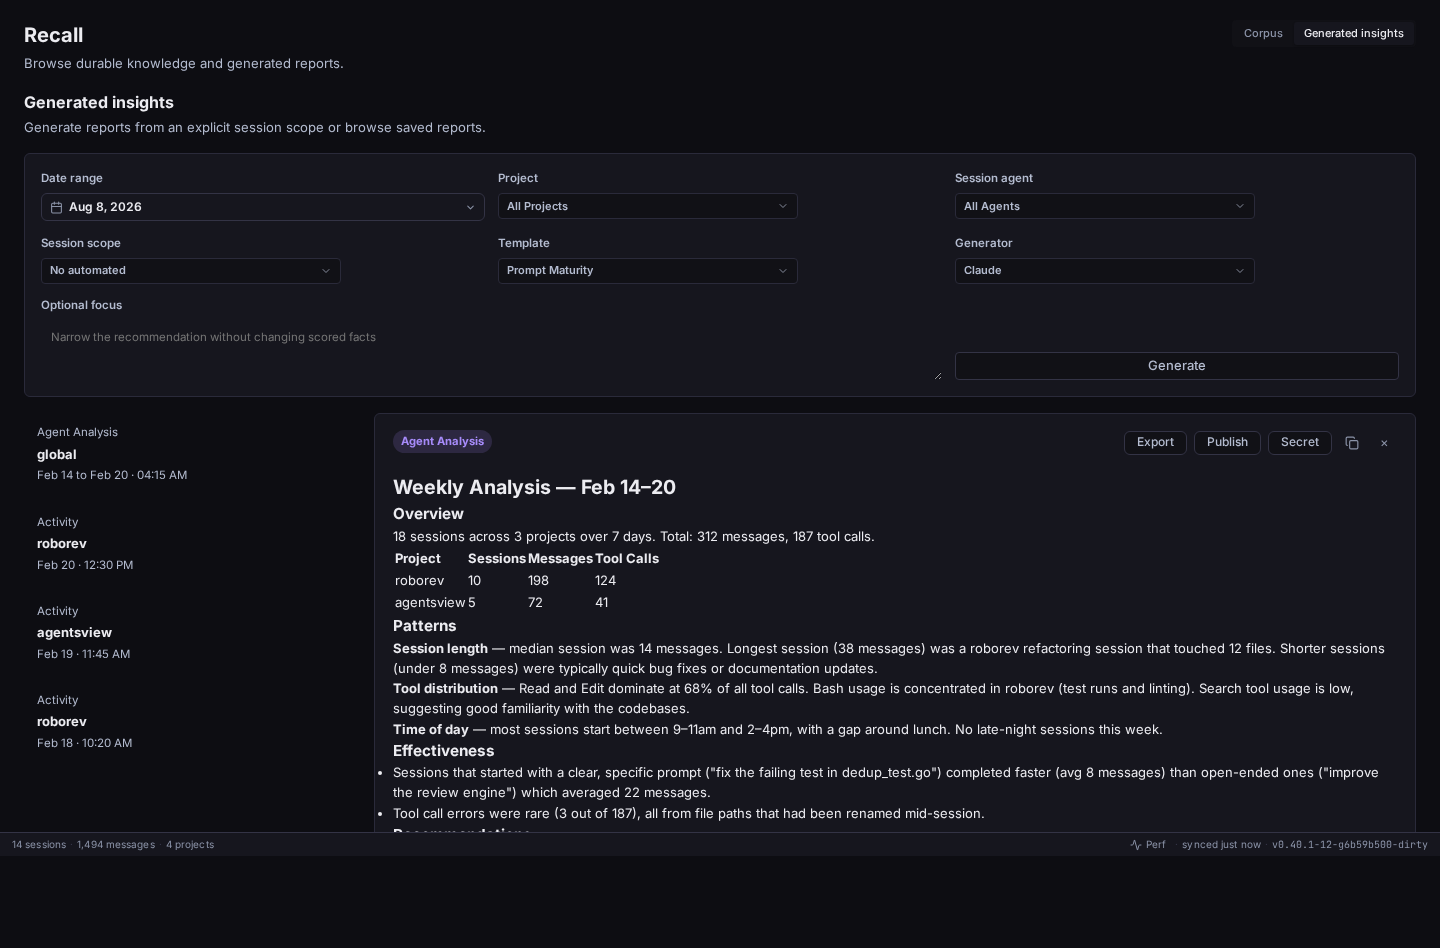Open the agentsview Activity from Feb 19
This screenshot has height=948, width=1440.
tap(190, 632)
